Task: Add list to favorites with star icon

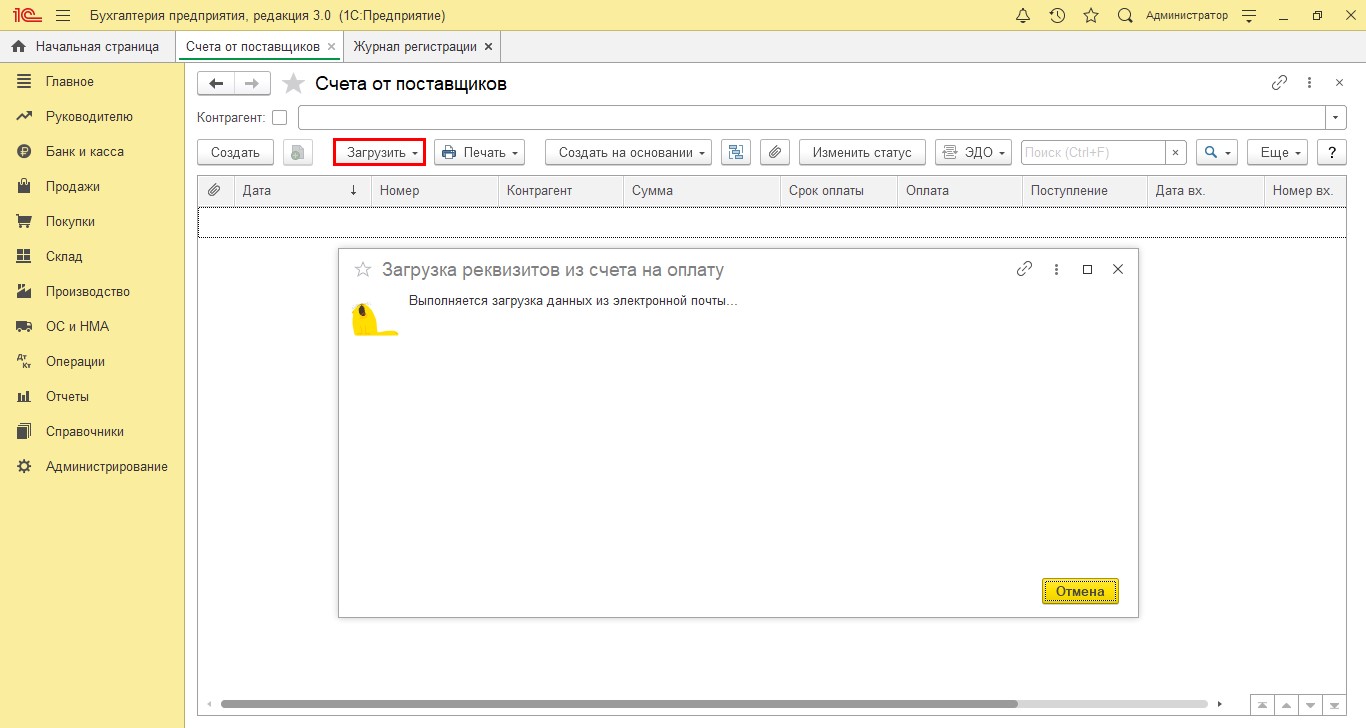Action: 293,84
